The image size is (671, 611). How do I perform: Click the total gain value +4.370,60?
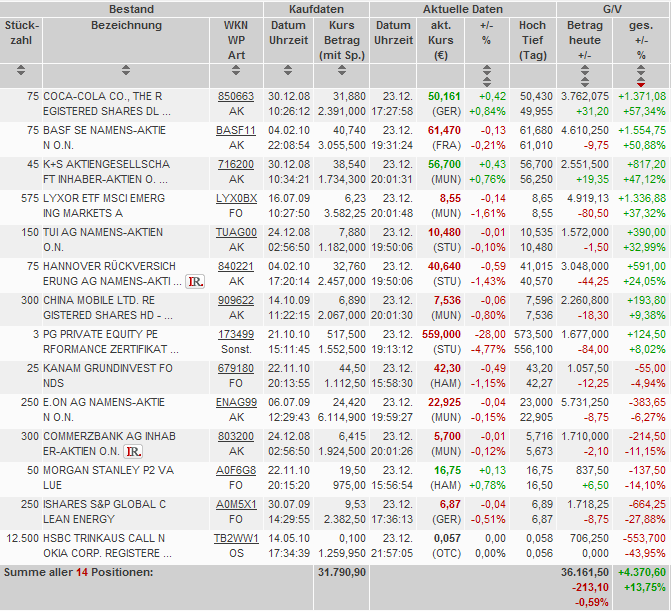pyautogui.click(x=642, y=572)
